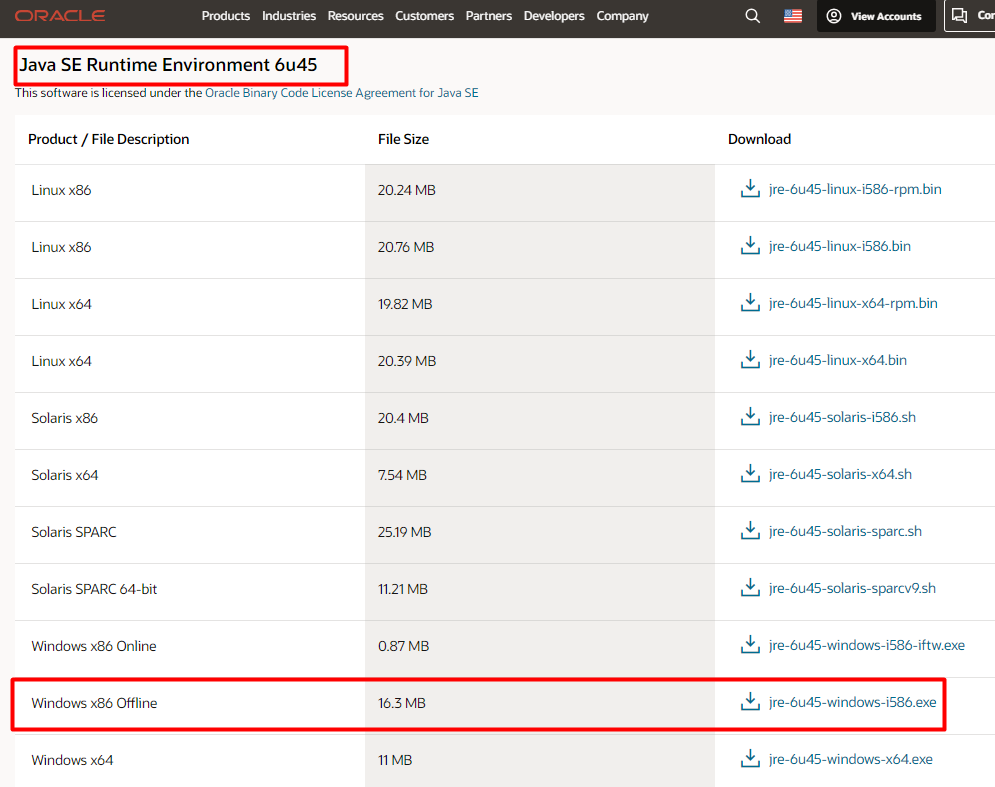Click the View Accounts button
This screenshot has width=995, height=787.
[876, 16]
